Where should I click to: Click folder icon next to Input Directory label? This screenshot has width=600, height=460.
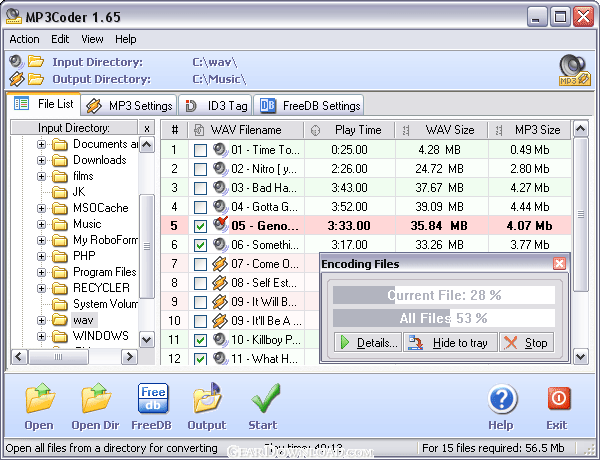click(36, 62)
